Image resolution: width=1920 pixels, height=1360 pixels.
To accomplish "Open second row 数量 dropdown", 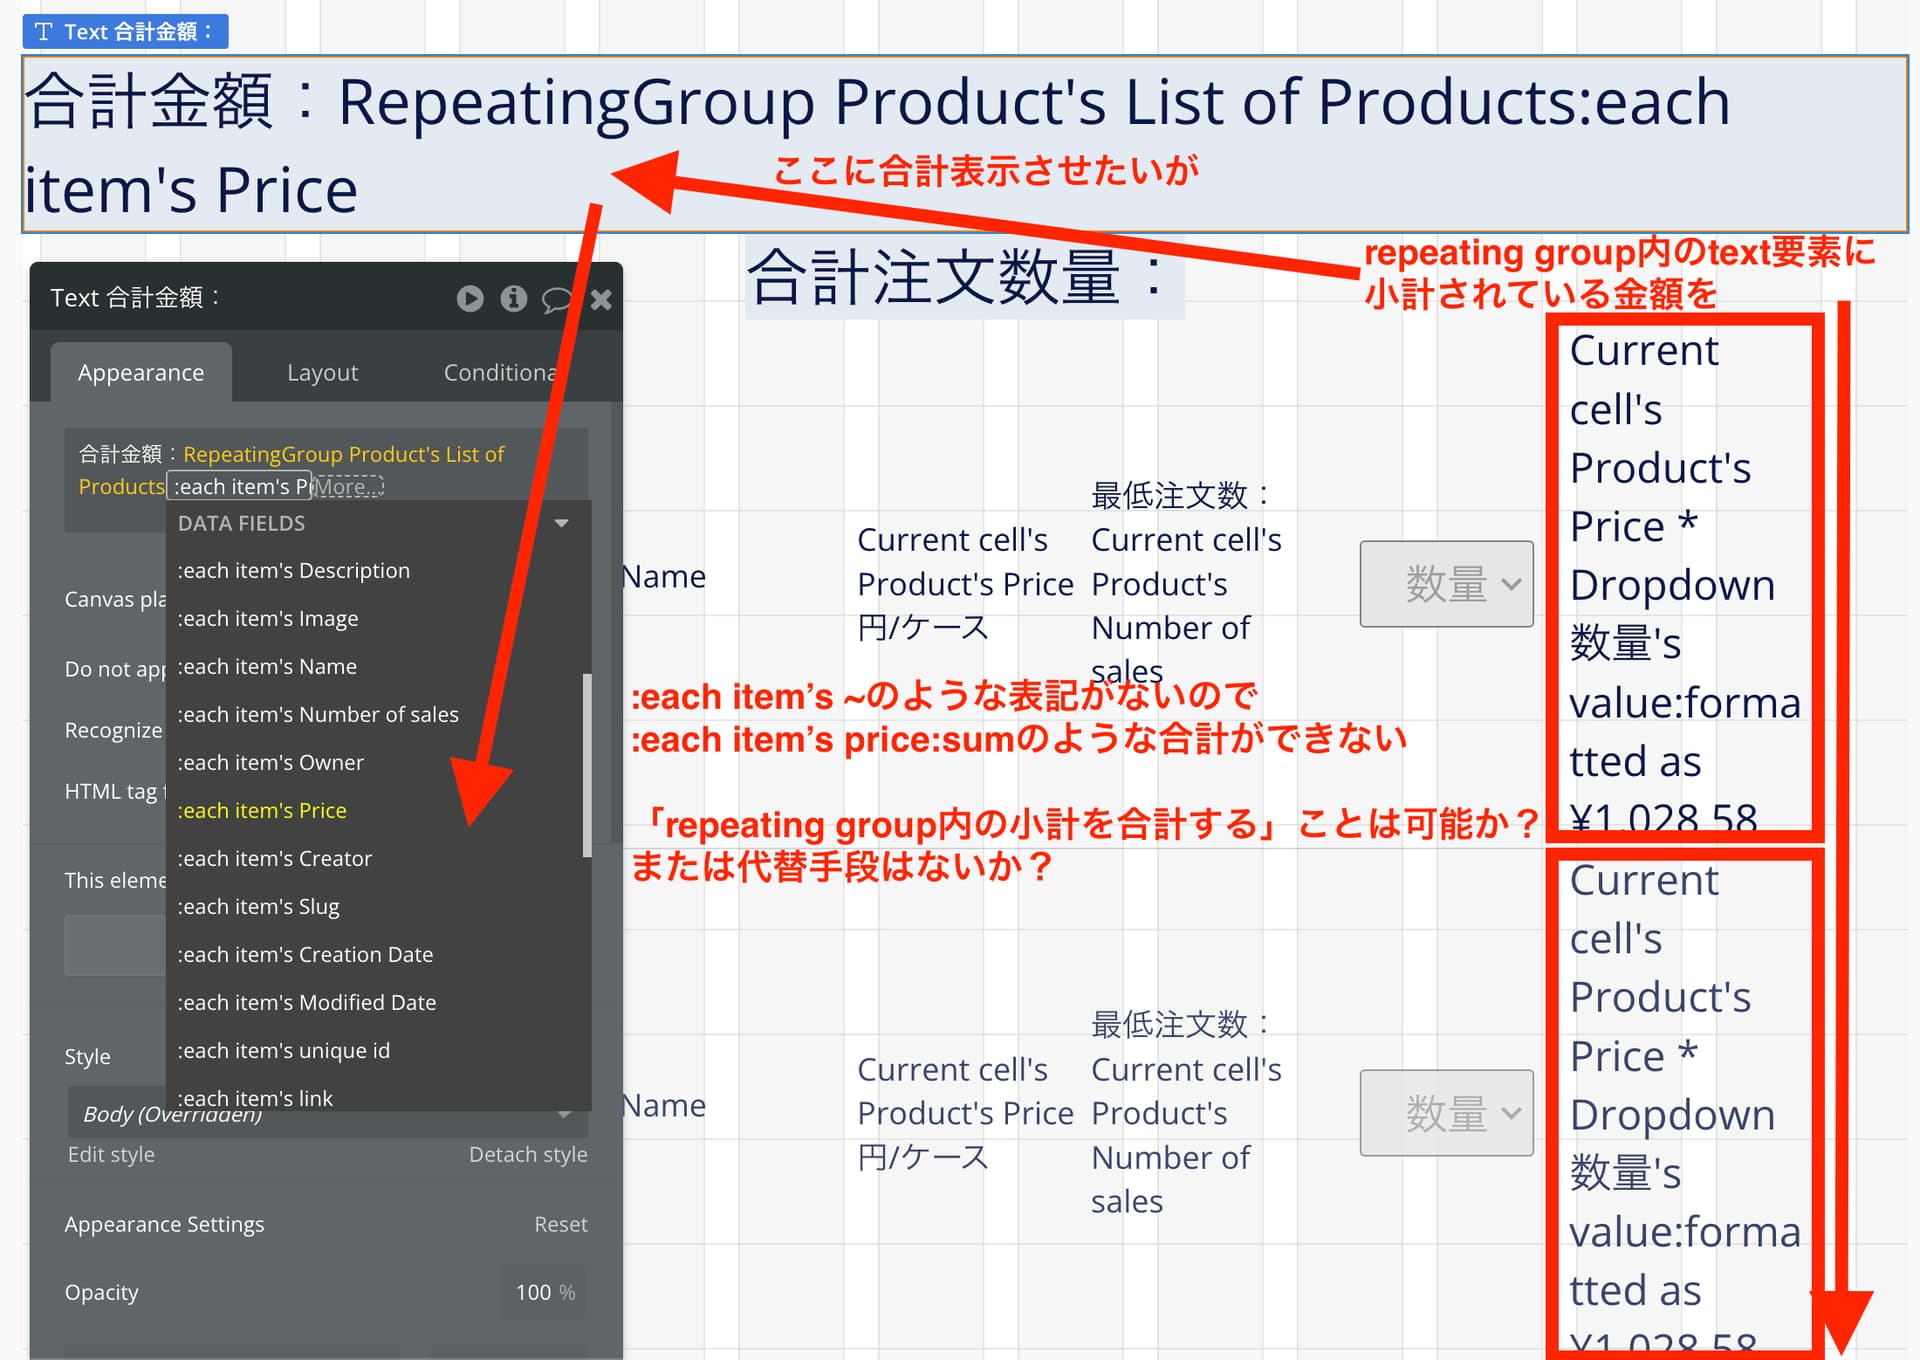I will (1446, 1113).
